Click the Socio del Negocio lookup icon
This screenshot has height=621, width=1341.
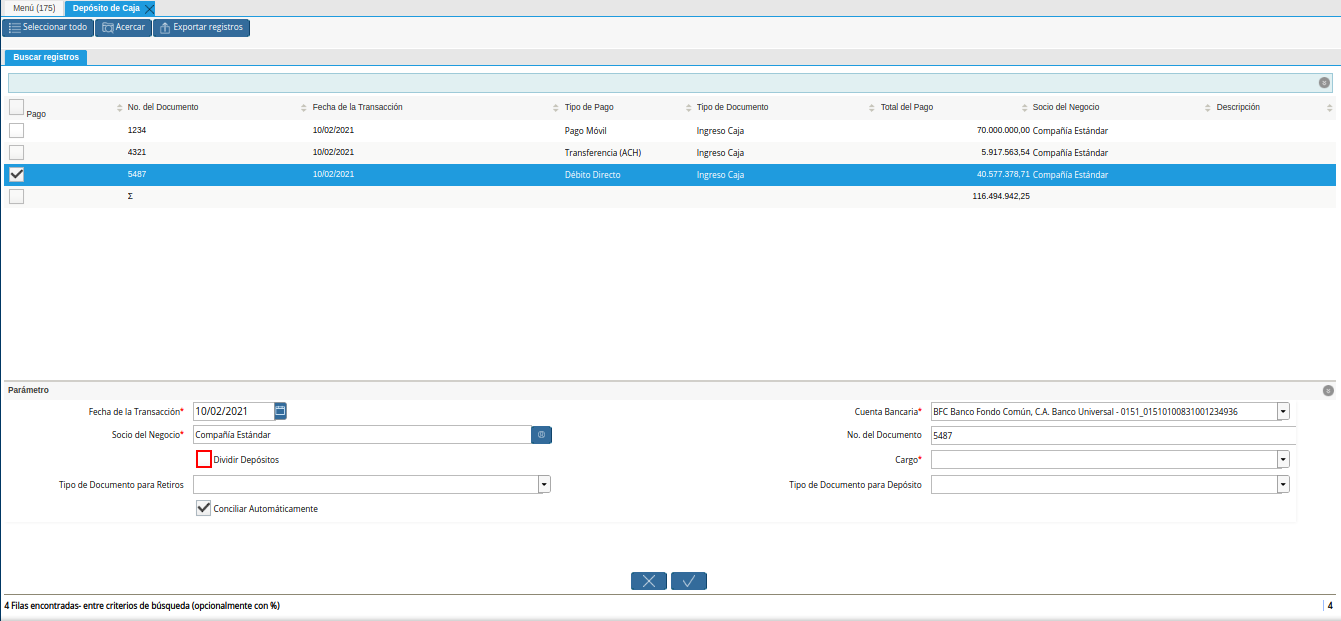click(541, 435)
